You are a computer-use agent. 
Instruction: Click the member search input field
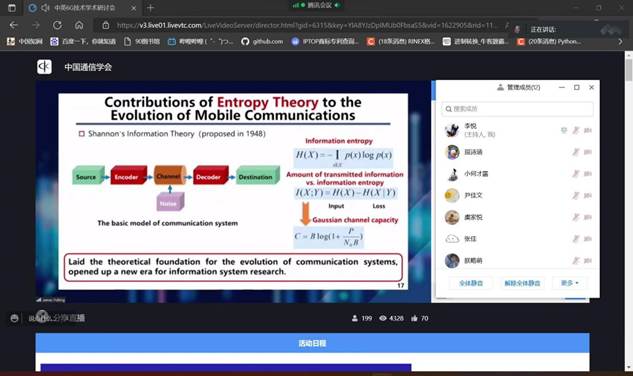518,109
